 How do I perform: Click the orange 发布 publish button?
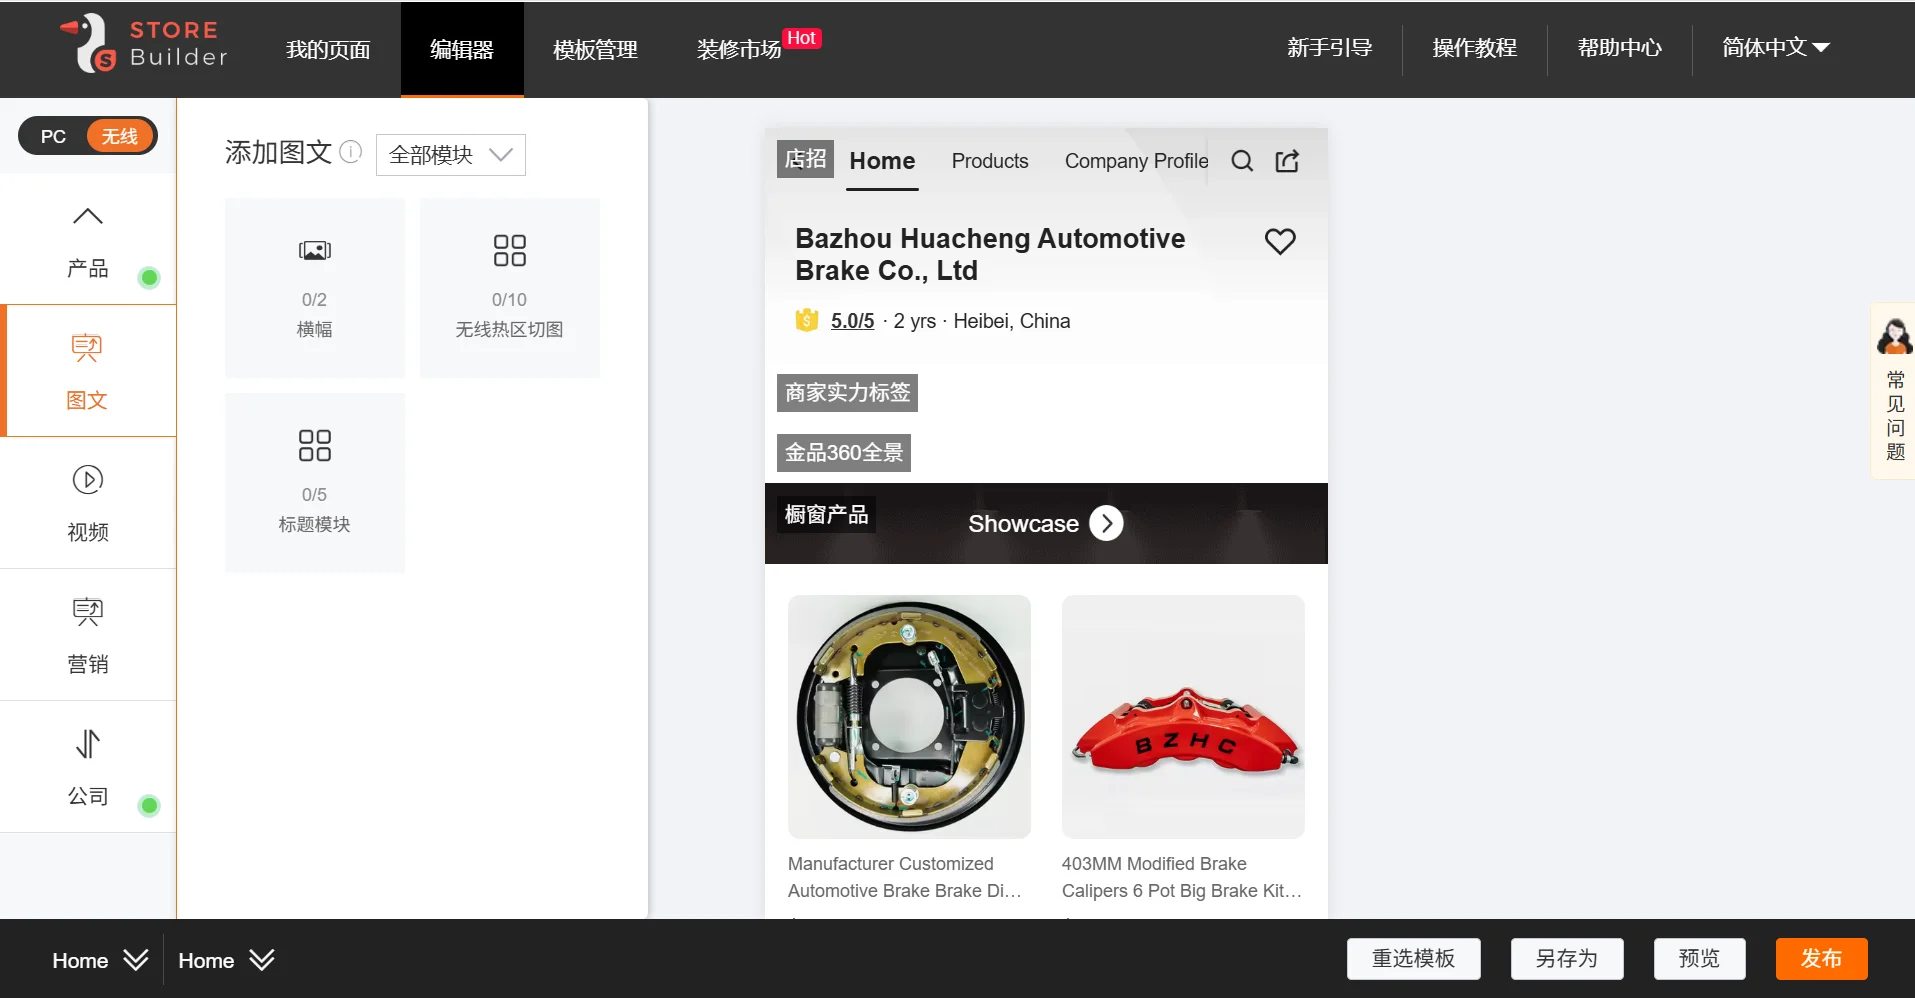1820,958
